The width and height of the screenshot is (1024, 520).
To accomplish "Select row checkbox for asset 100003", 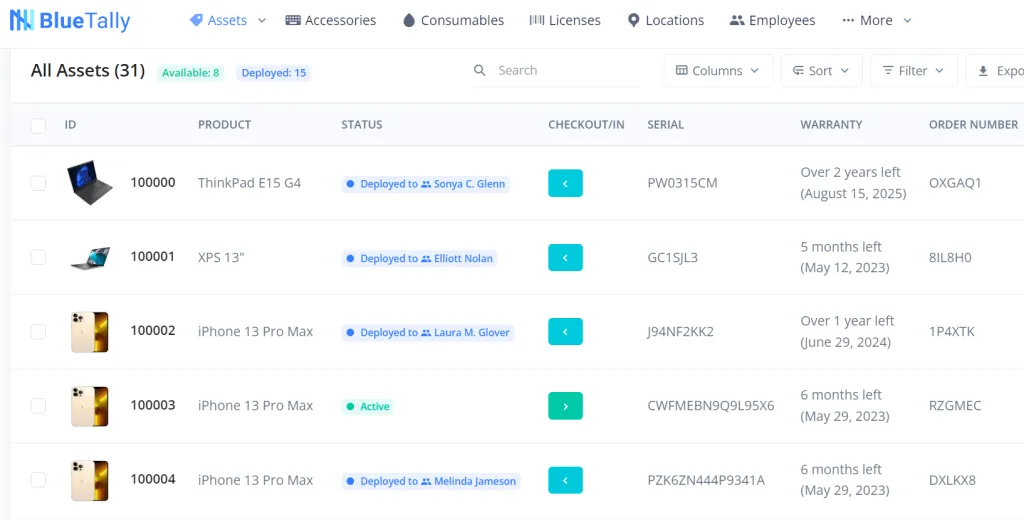I will (39, 406).
